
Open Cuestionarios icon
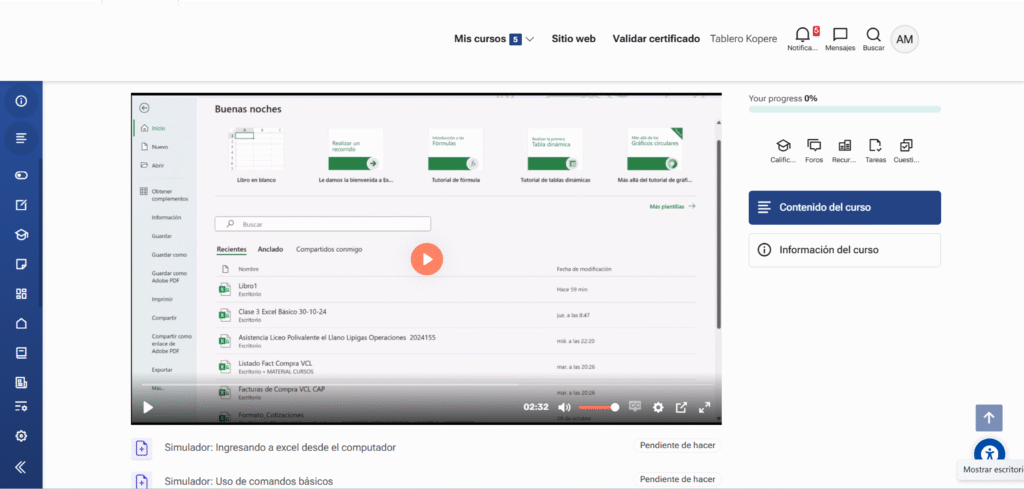[906, 151]
